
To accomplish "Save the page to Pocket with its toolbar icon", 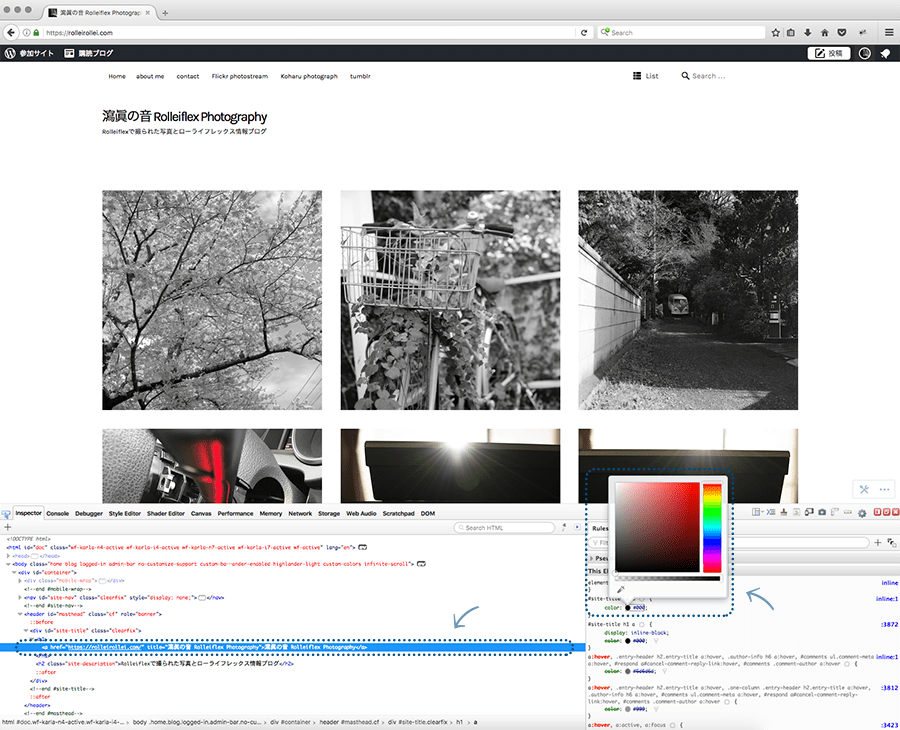I will pos(843,32).
